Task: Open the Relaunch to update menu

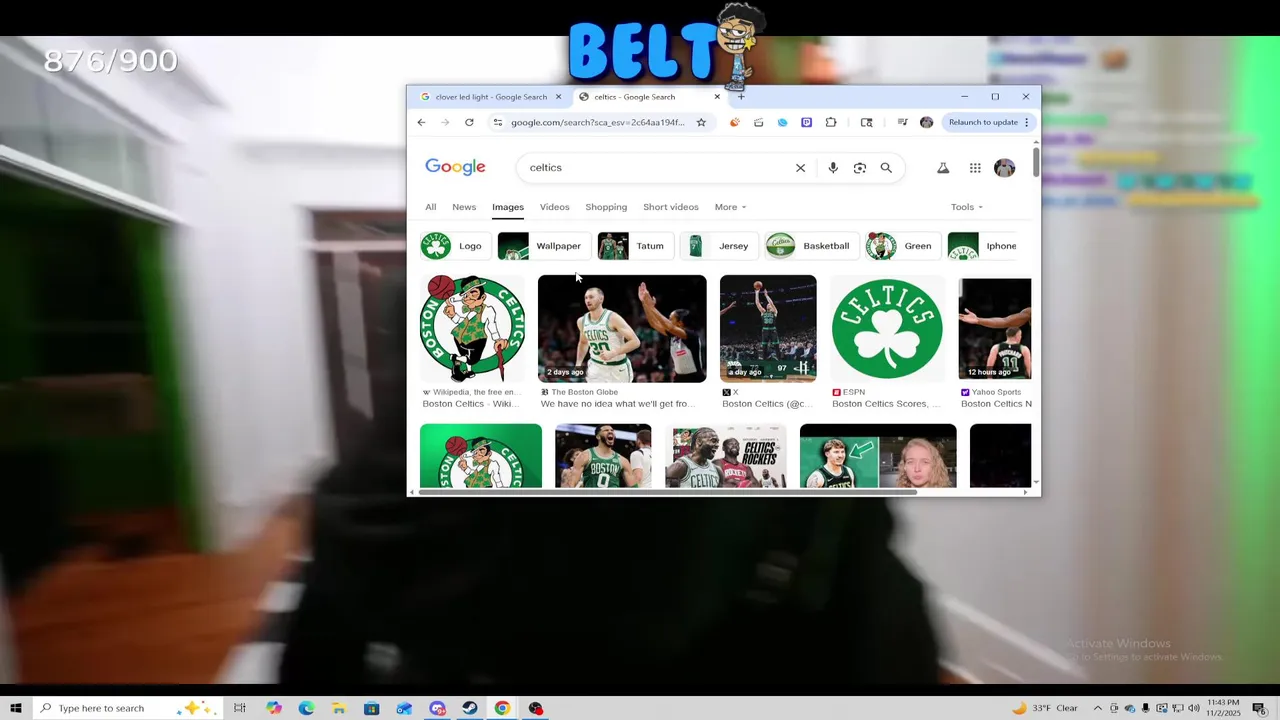Action: 989,122
